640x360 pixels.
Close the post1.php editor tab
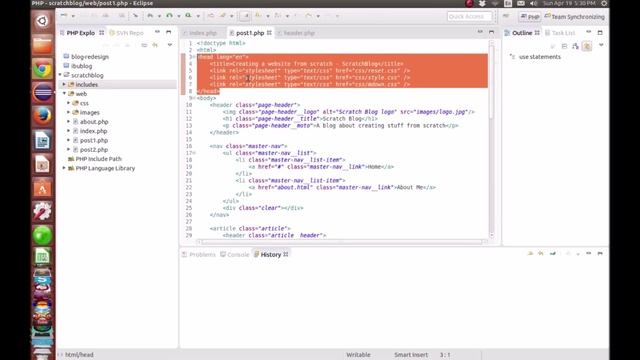(x=269, y=33)
